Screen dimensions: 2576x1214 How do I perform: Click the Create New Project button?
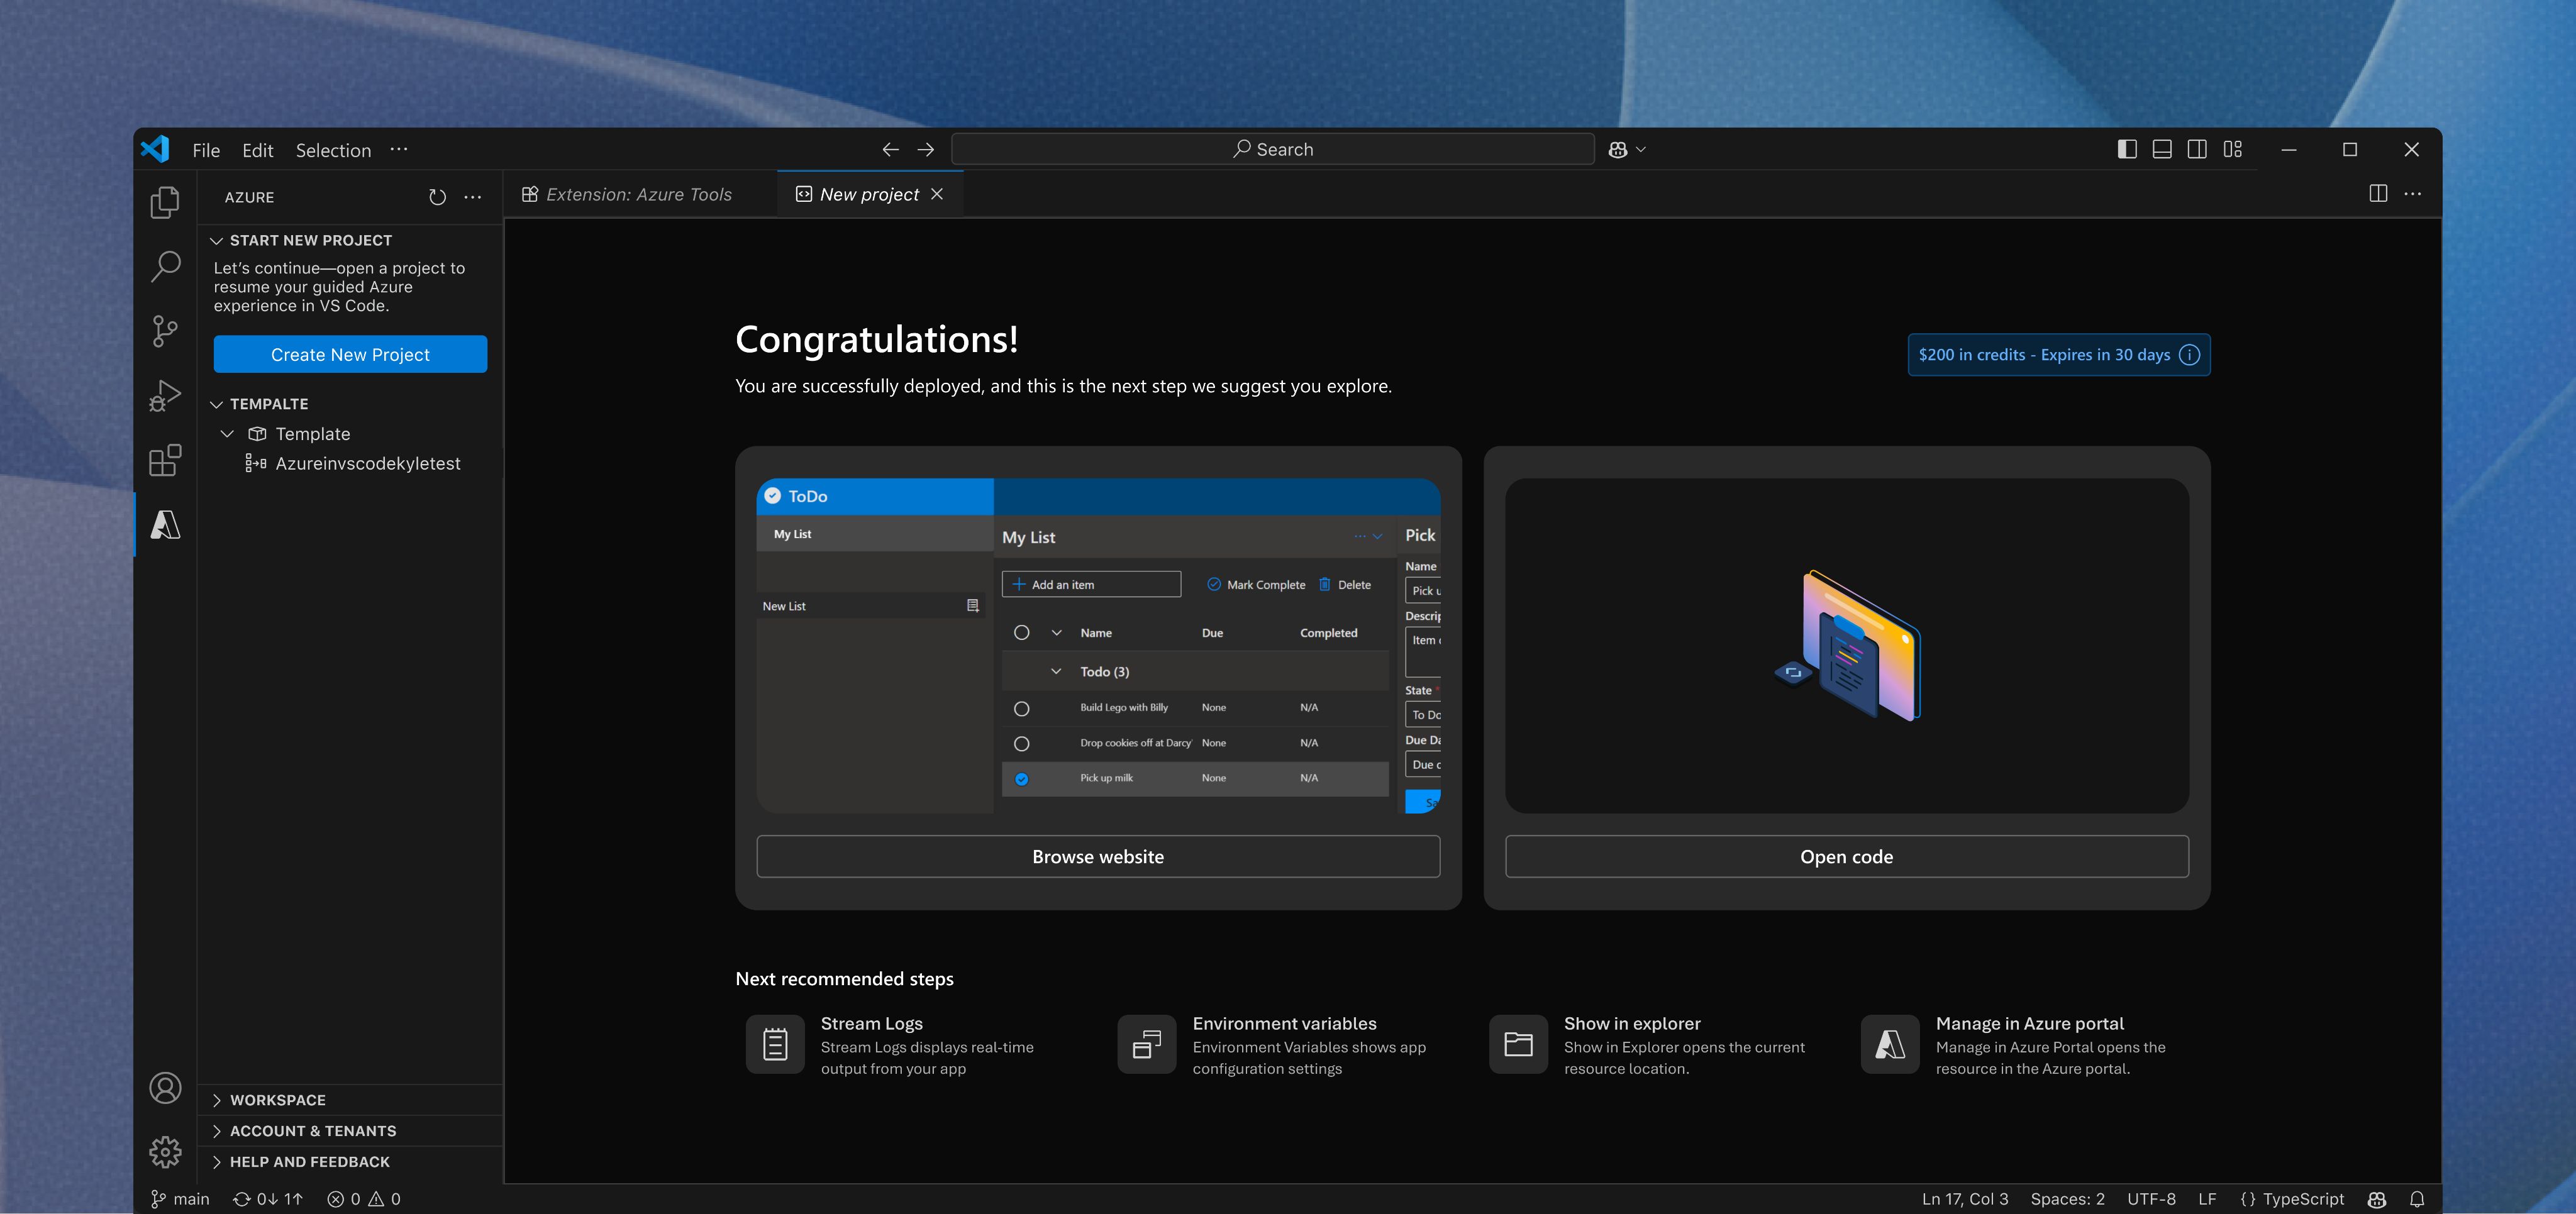tap(350, 354)
